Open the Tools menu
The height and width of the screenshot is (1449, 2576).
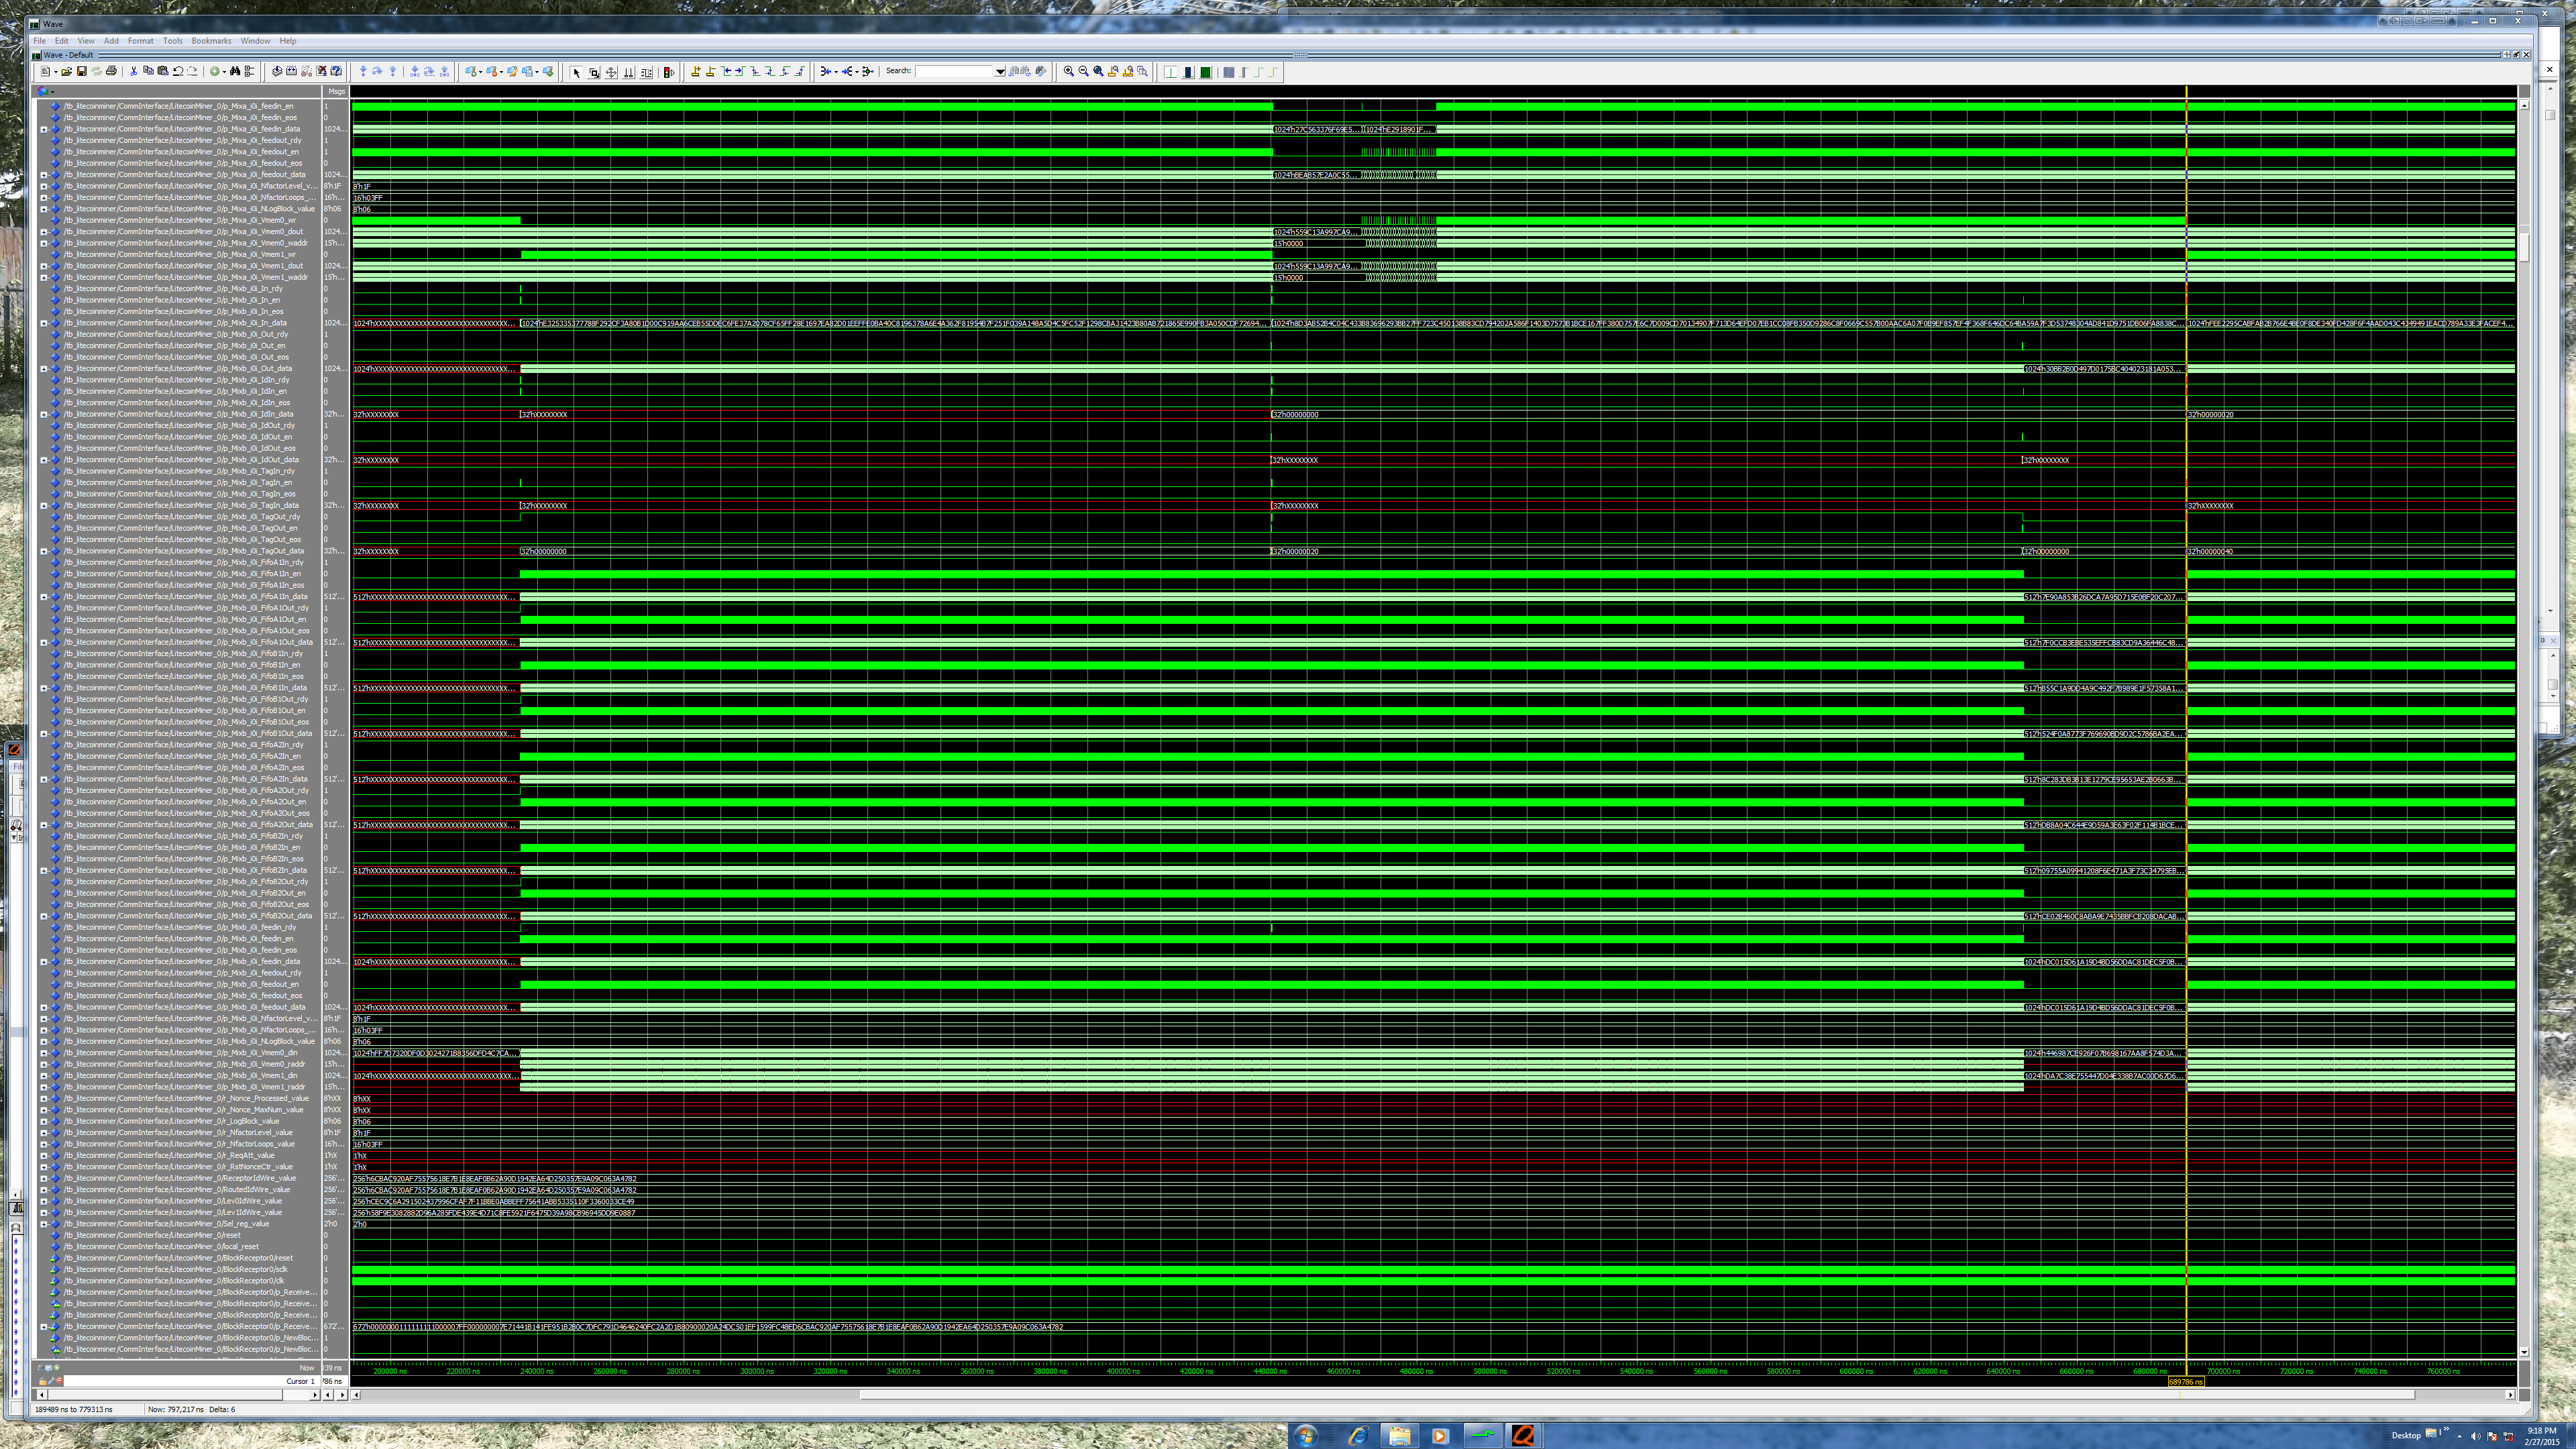pyautogui.click(x=173, y=41)
